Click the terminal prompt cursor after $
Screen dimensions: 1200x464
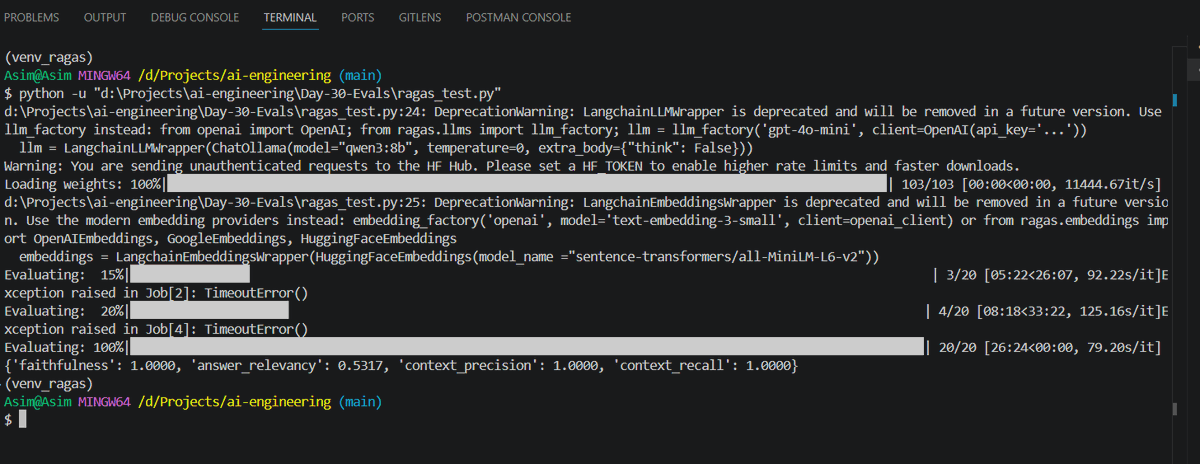click(25, 419)
